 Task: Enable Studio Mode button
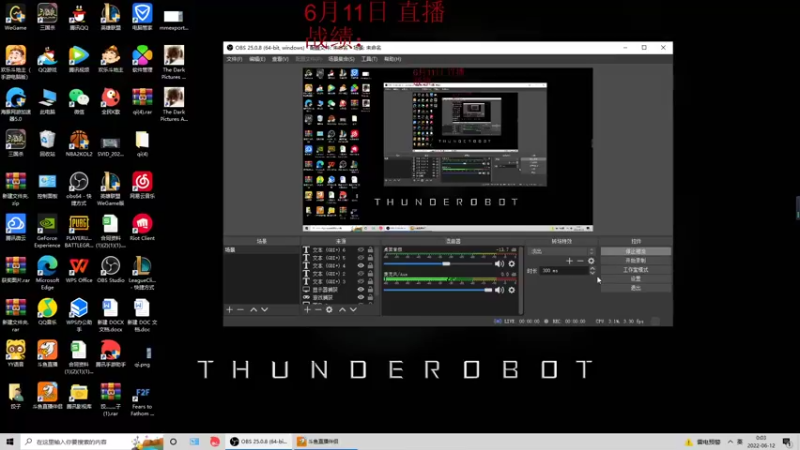tap(636, 270)
